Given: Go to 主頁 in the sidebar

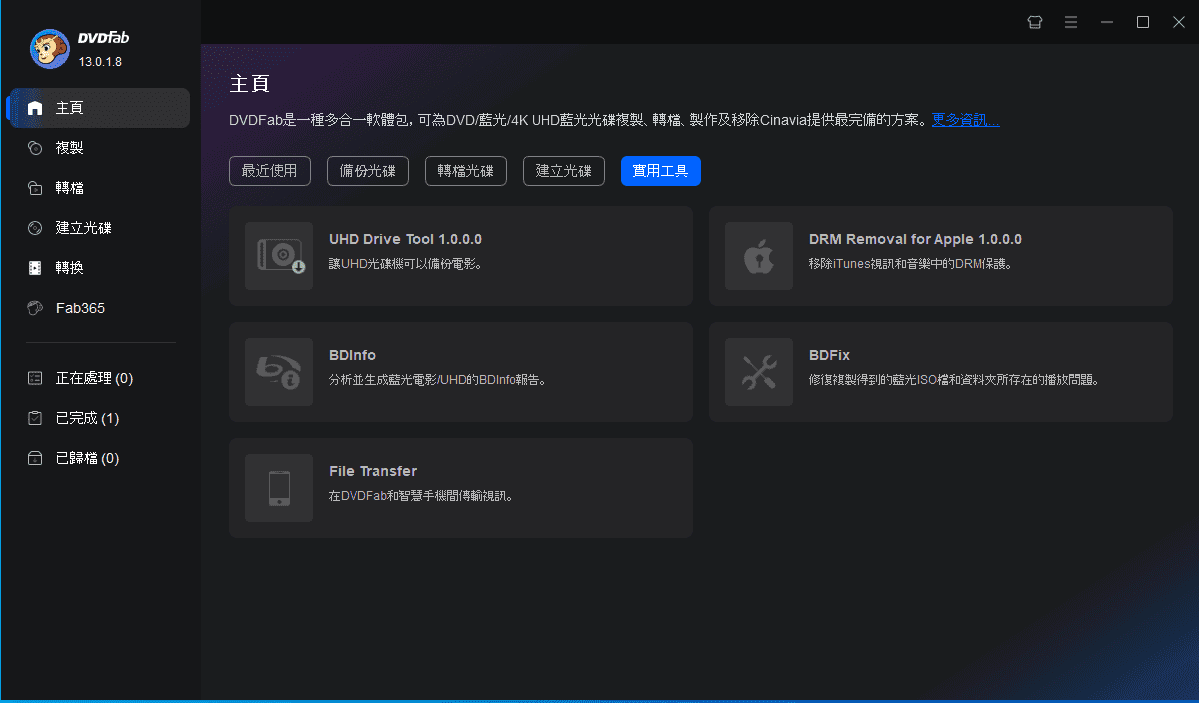Looking at the screenshot, I should coord(99,108).
